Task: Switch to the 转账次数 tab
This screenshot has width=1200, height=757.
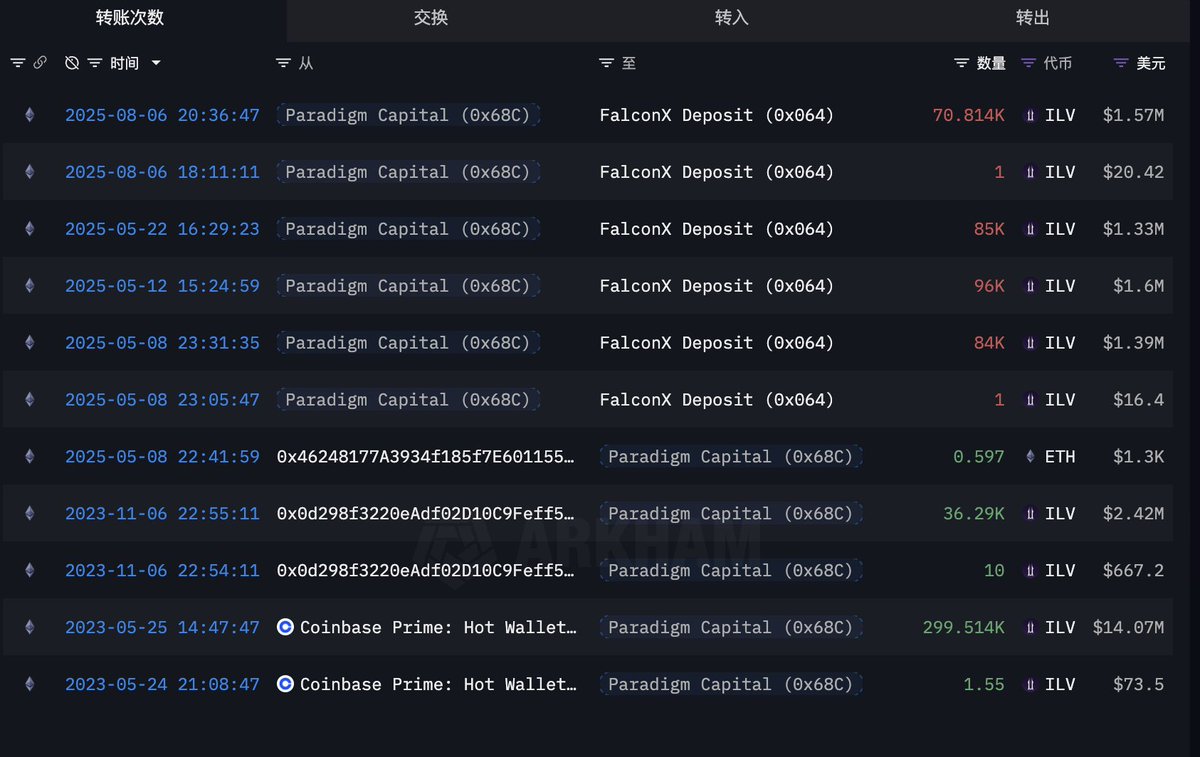Action: tap(130, 18)
